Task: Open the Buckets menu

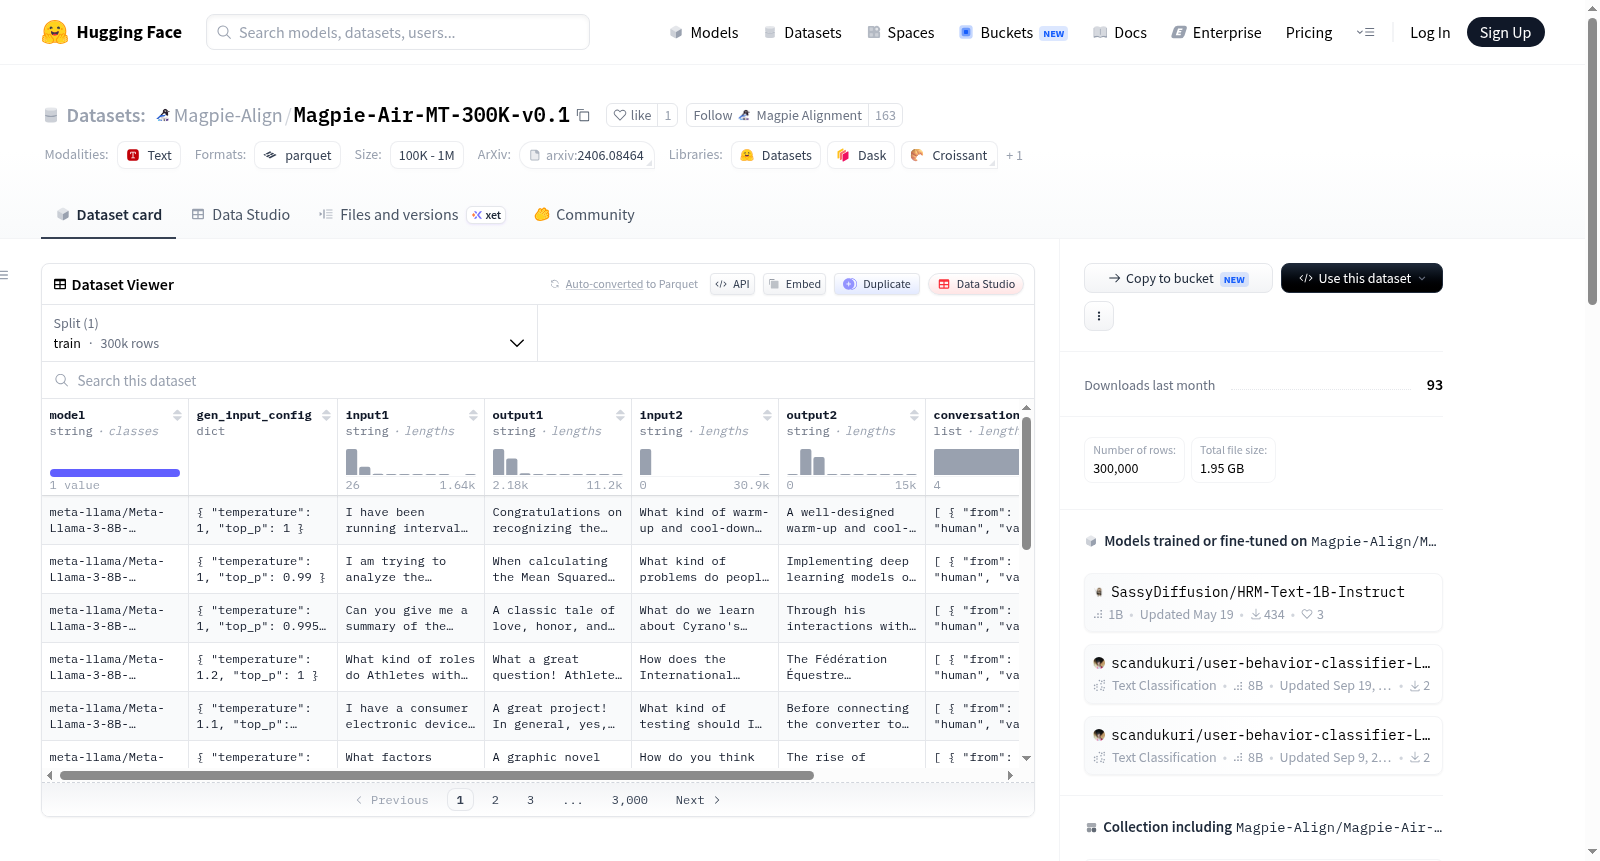Action: click(x=1013, y=32)
